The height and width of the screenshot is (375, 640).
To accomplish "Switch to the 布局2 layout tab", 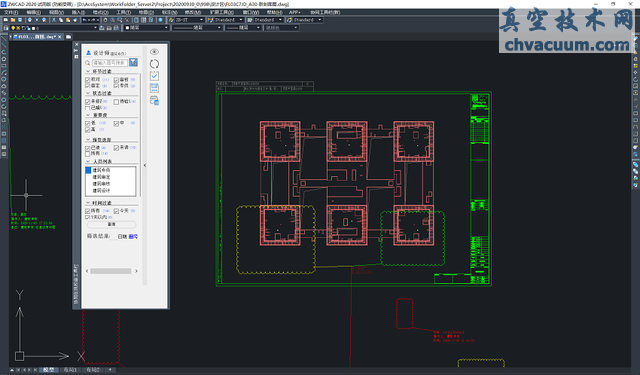I will point(93,370).
